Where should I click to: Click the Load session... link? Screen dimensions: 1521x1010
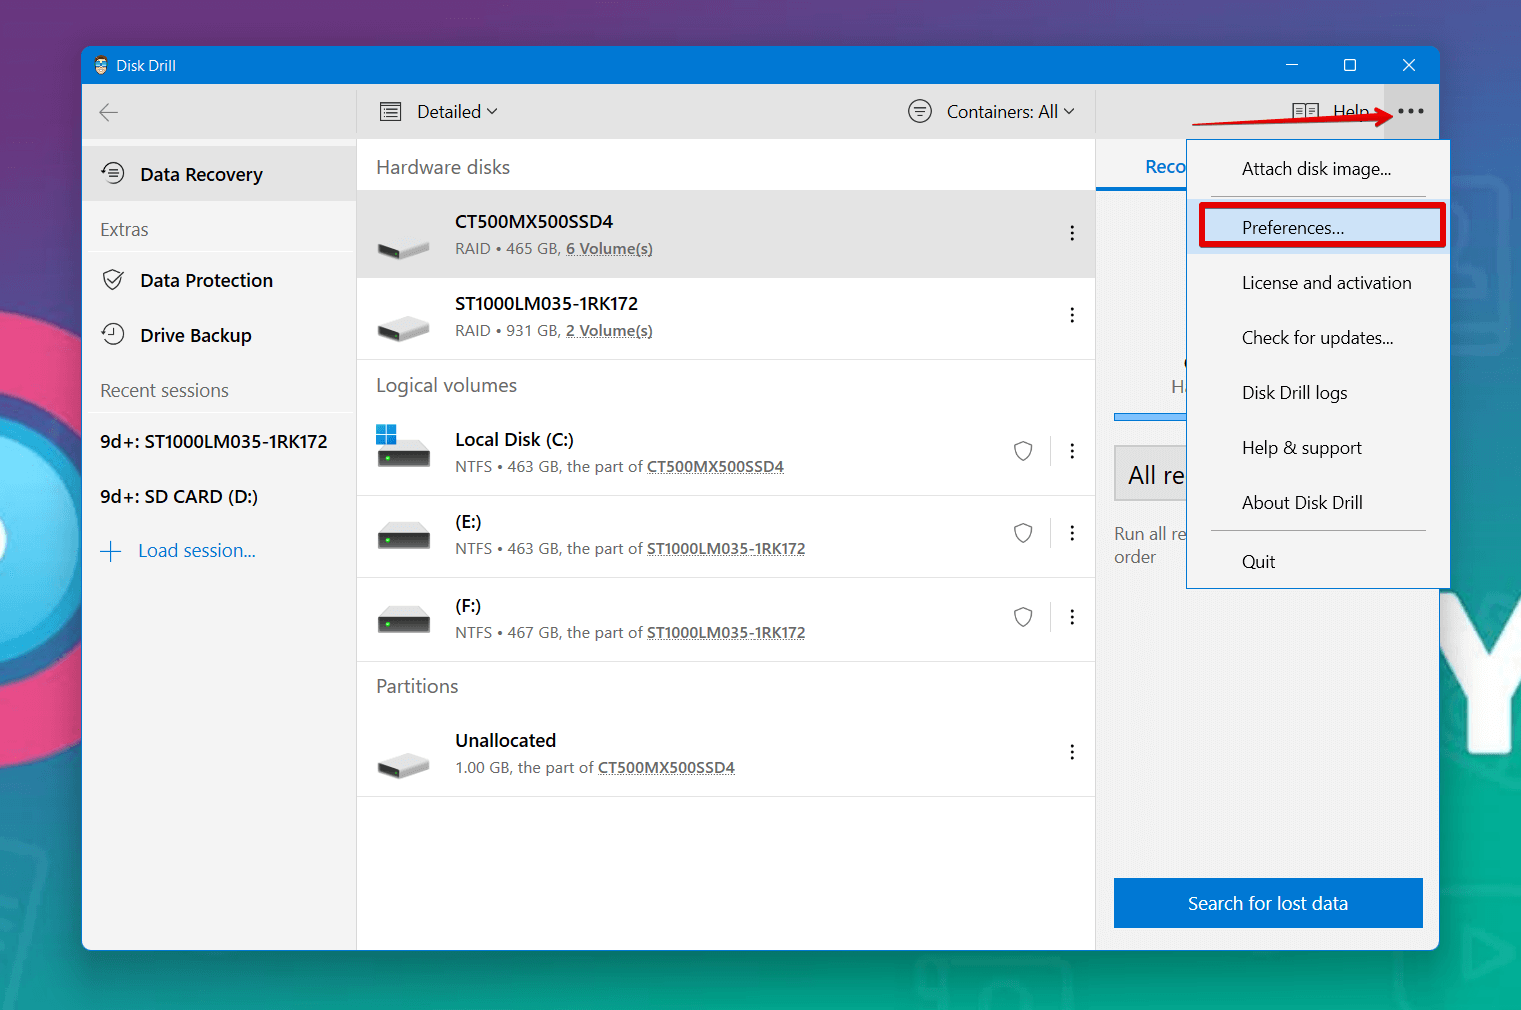point(197,551)
